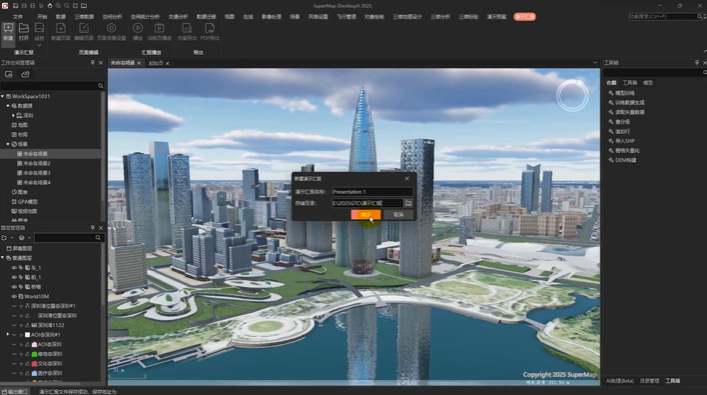
Task: Open the 文件 menu
Action: pyautogui.click(x=18, y=17)
